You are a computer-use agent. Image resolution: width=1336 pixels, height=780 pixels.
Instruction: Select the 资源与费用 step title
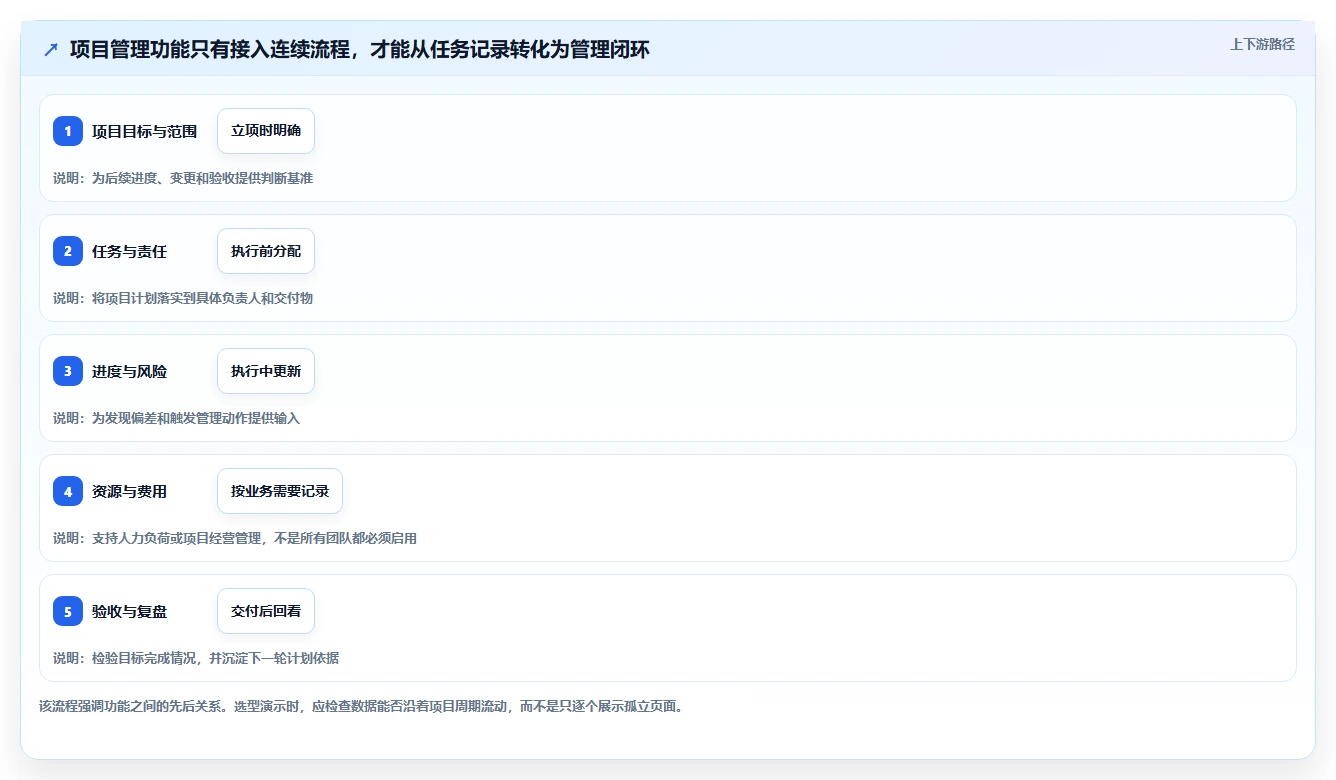129,491
